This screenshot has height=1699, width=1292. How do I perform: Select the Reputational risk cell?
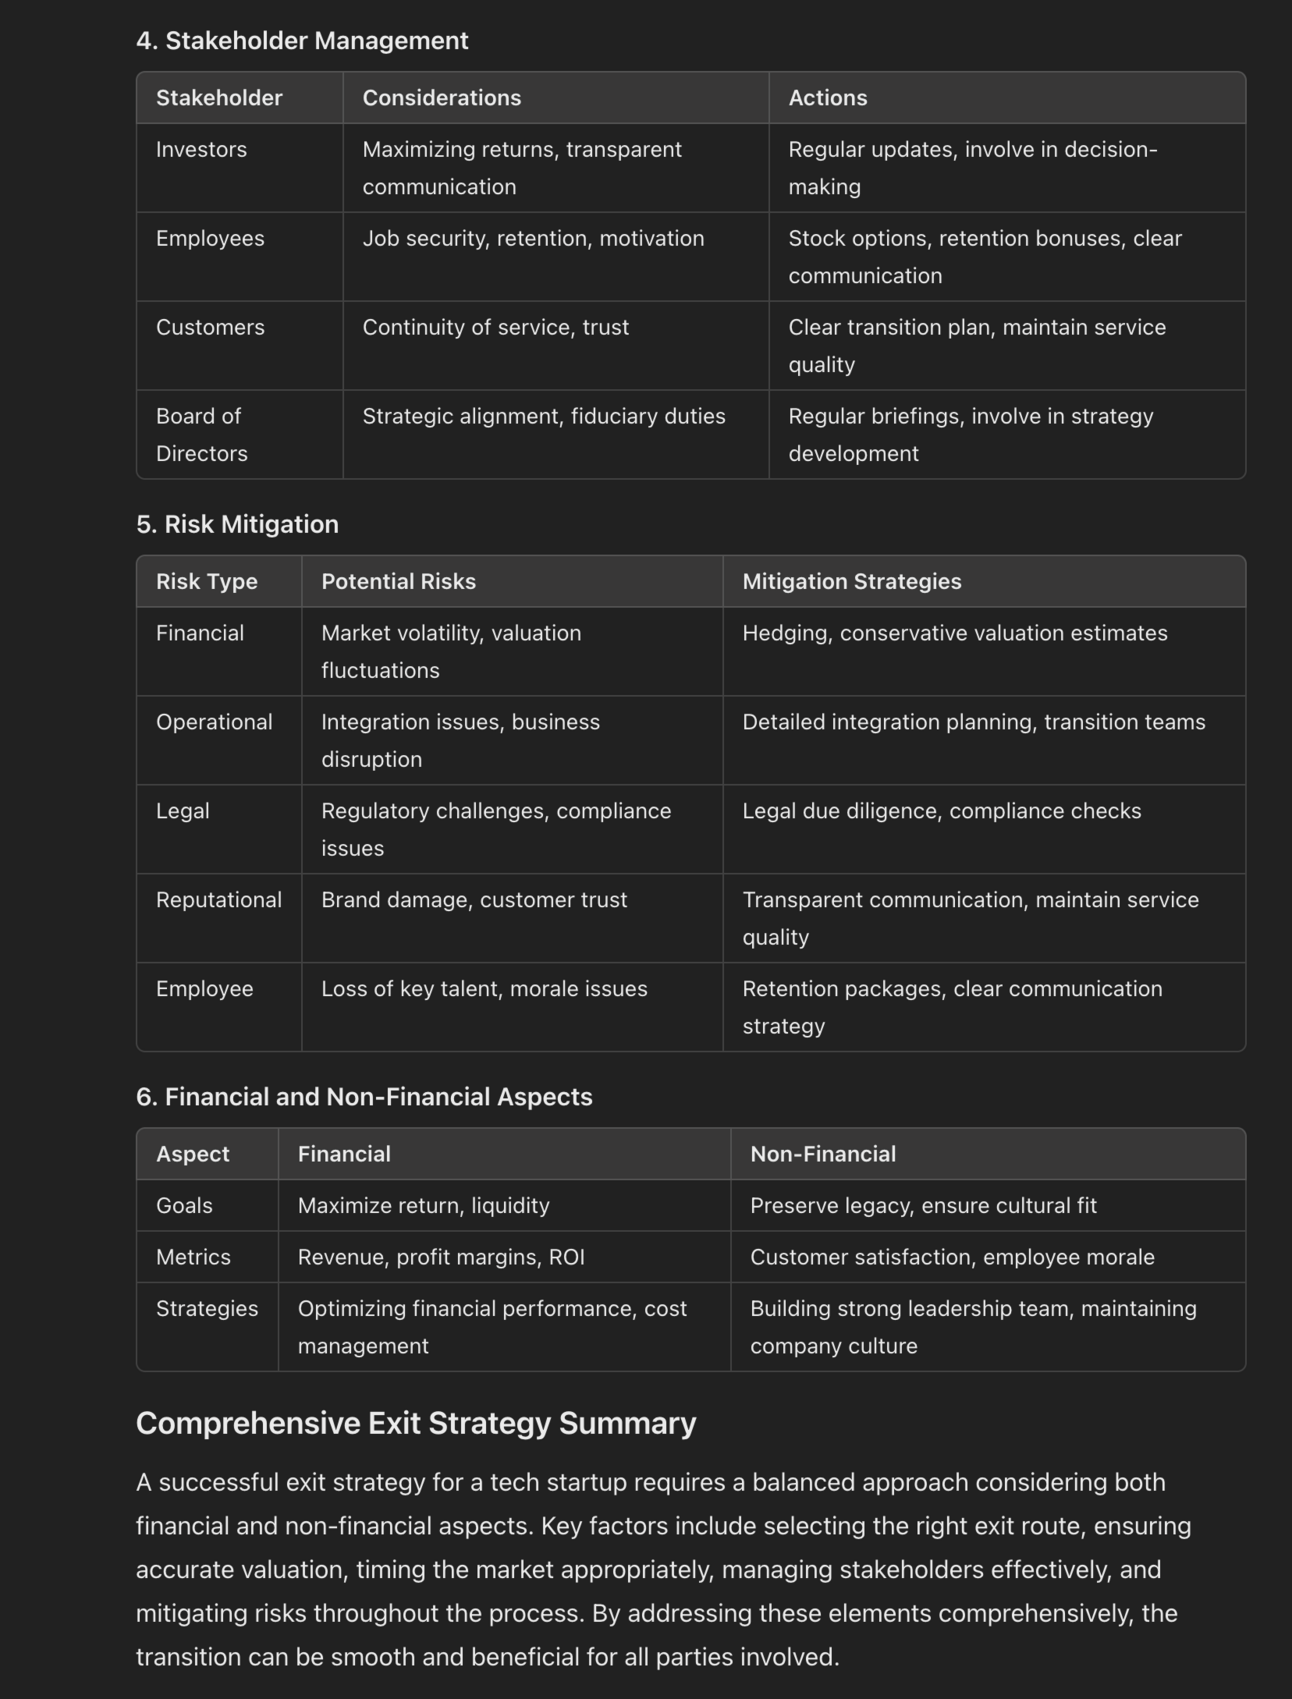click(x=219, y=918)
